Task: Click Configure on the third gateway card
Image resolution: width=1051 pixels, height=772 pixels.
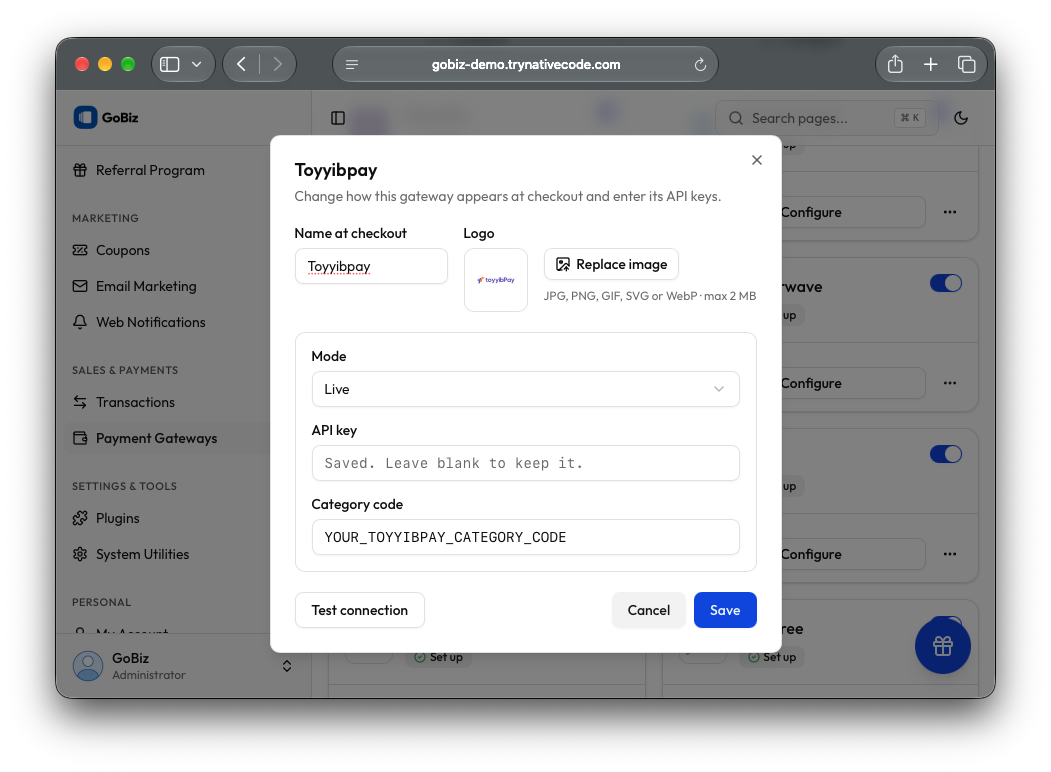Action: pos(853,554)
